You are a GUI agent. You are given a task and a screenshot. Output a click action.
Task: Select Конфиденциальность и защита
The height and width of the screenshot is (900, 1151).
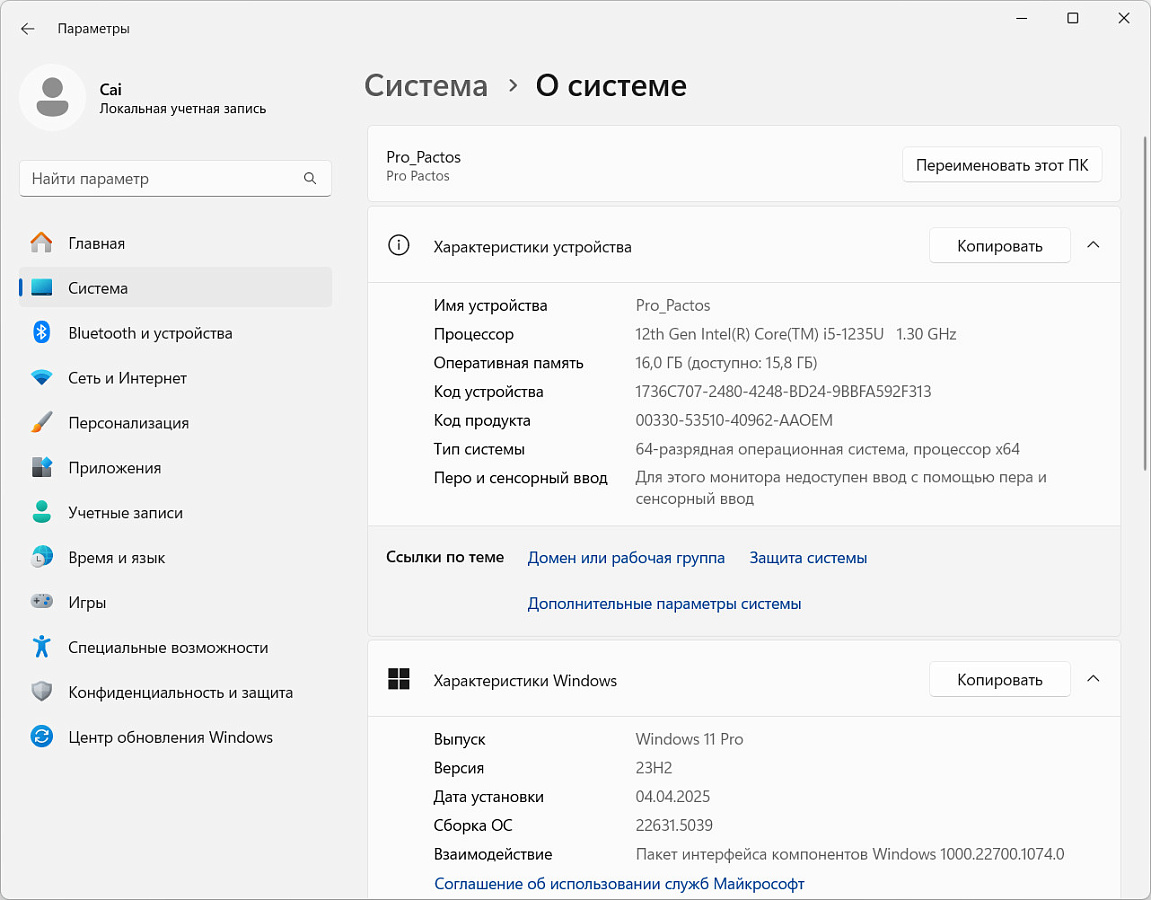click(175, 692)
